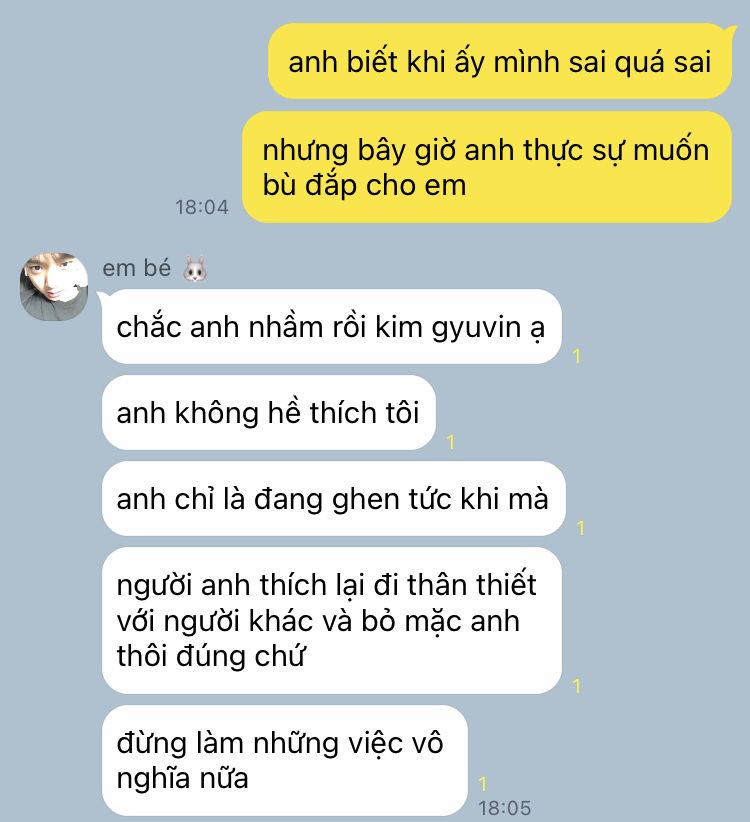The height and width of the screenshot is (822, 750).
Task: Select the message 'anh không hề thích tôi'
Action: (269, 413)
